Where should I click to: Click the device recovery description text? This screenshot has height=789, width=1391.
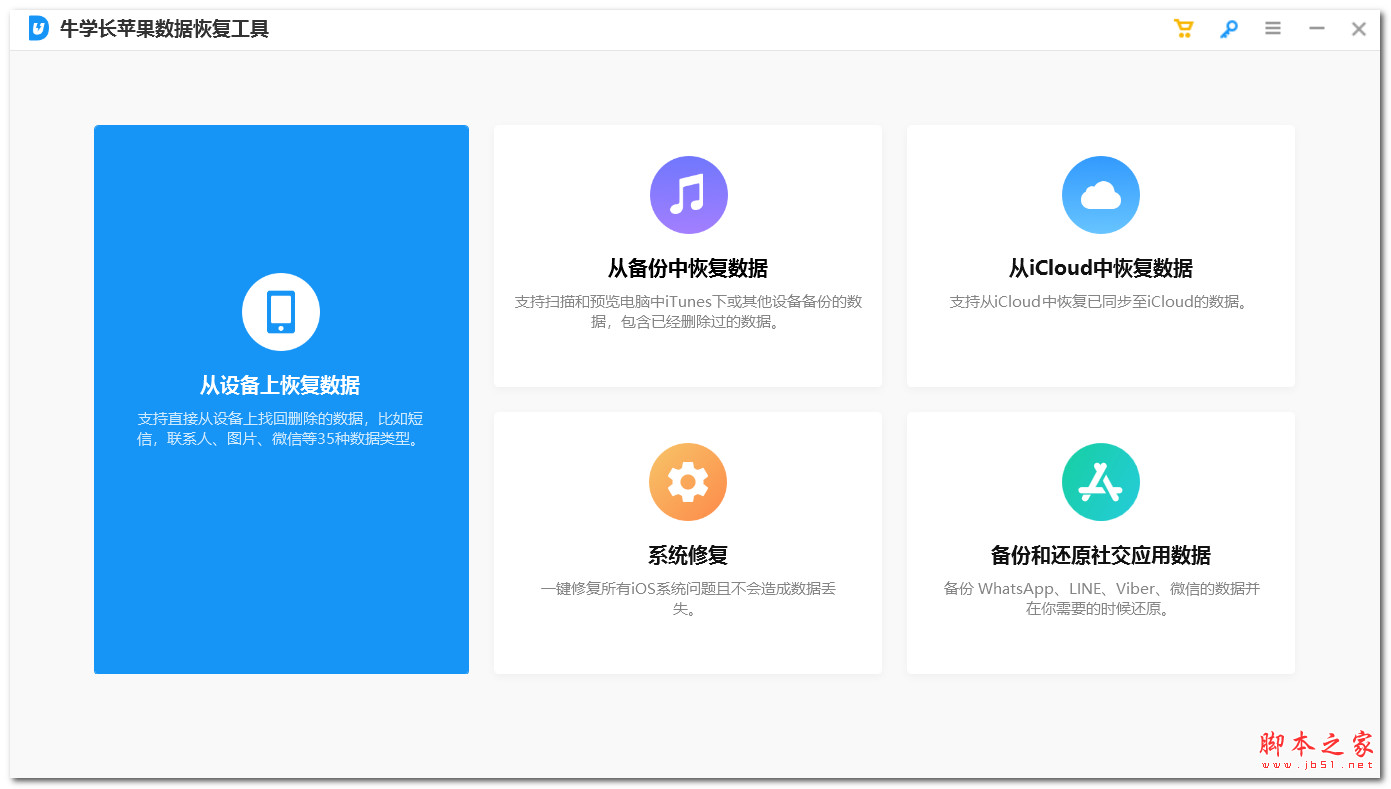(x=281, y=428)
